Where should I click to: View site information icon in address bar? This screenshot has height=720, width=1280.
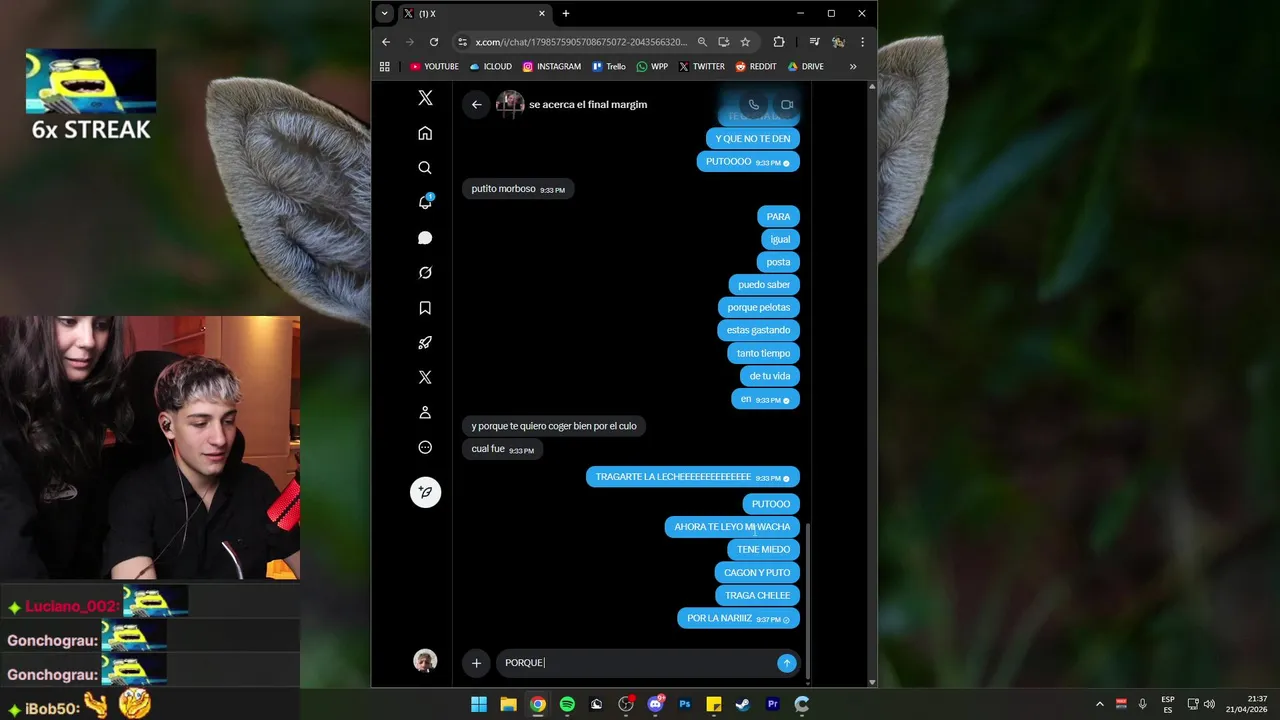462,42
